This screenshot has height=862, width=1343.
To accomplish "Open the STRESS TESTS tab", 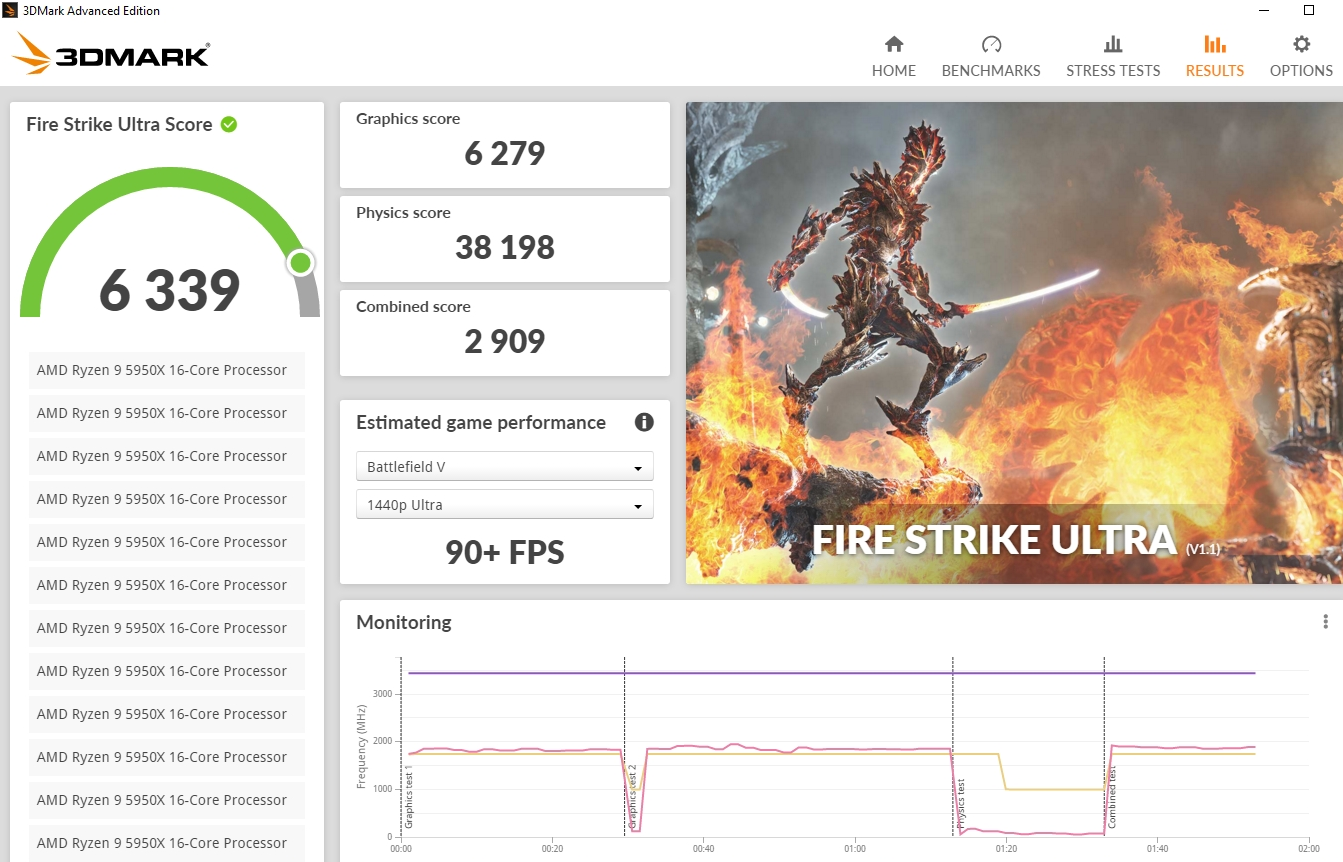I will click(1113, 57).
